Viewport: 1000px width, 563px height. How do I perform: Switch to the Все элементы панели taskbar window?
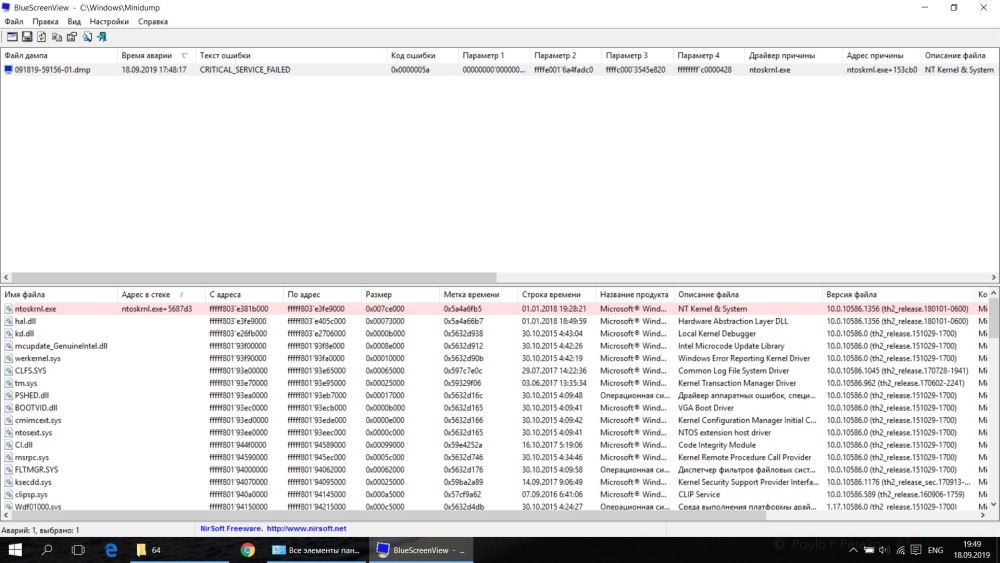316,550
